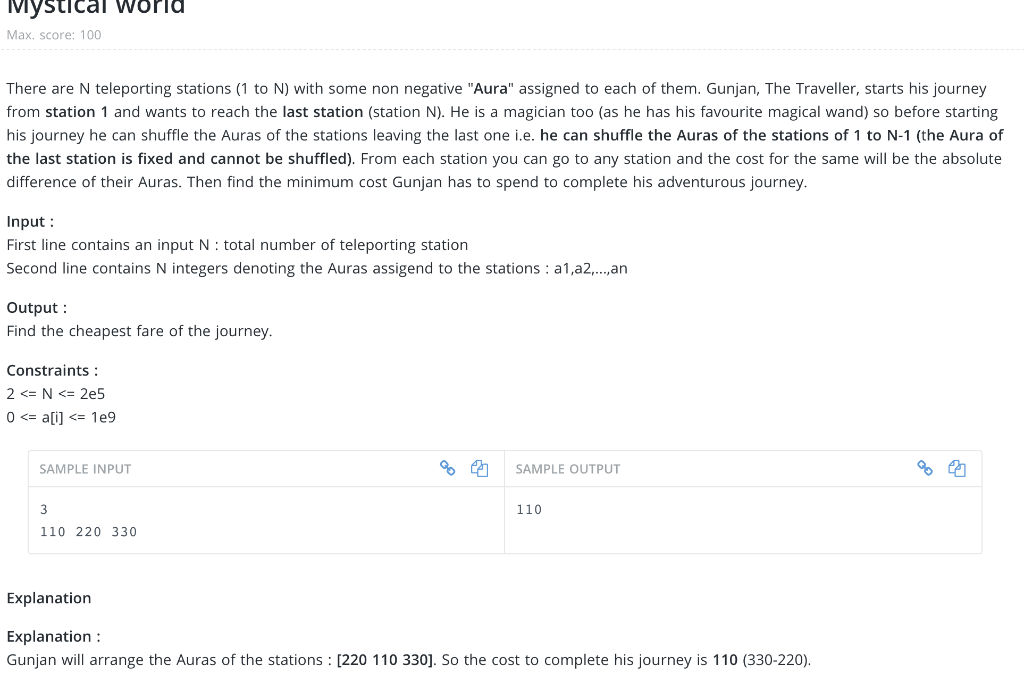Copy the sample output using its clipboard icon
Viewport: 1024px width, 681px height.
point(957,468)
